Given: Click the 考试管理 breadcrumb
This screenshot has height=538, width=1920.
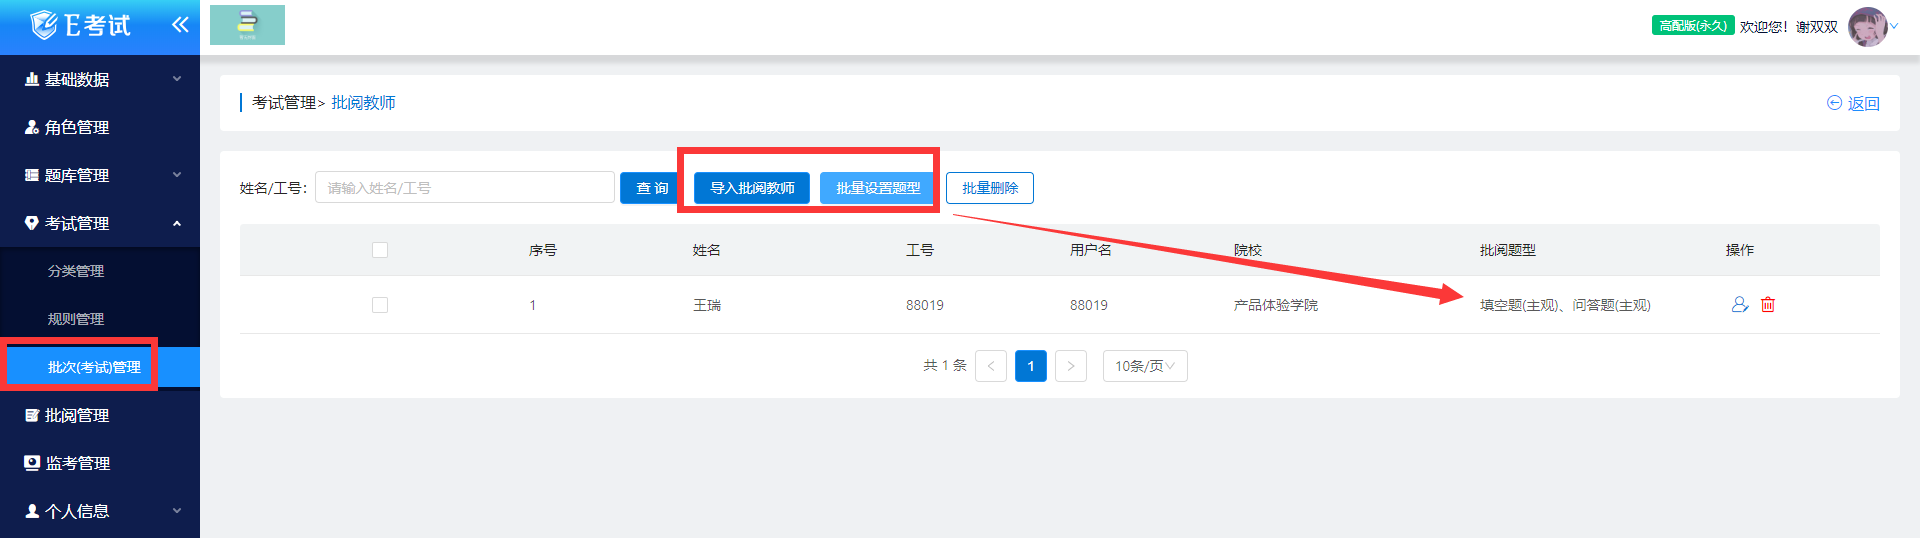Looking at the screenshot, I should point(284,103).
